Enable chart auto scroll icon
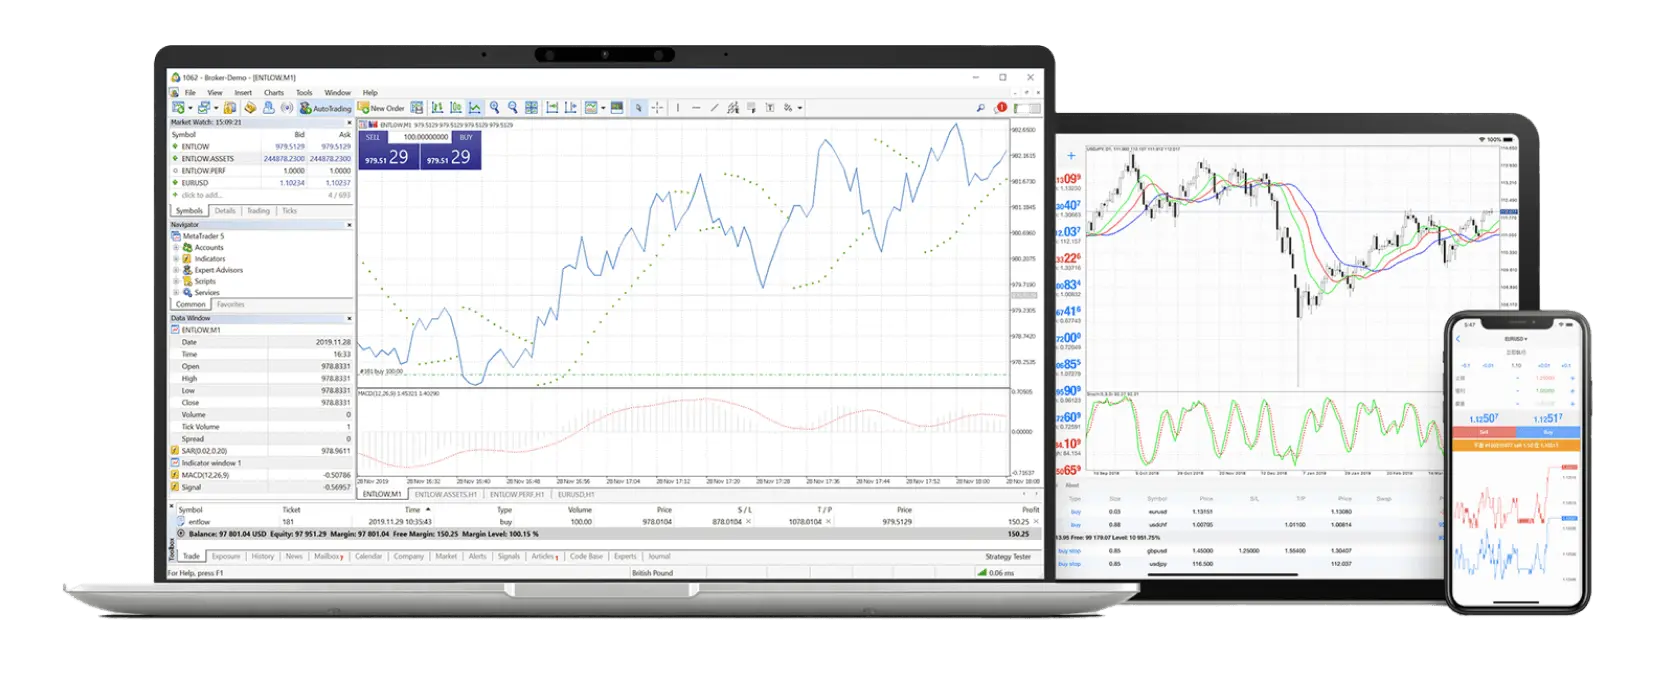This screenshot has height=680, width=1672. (551, 107)
